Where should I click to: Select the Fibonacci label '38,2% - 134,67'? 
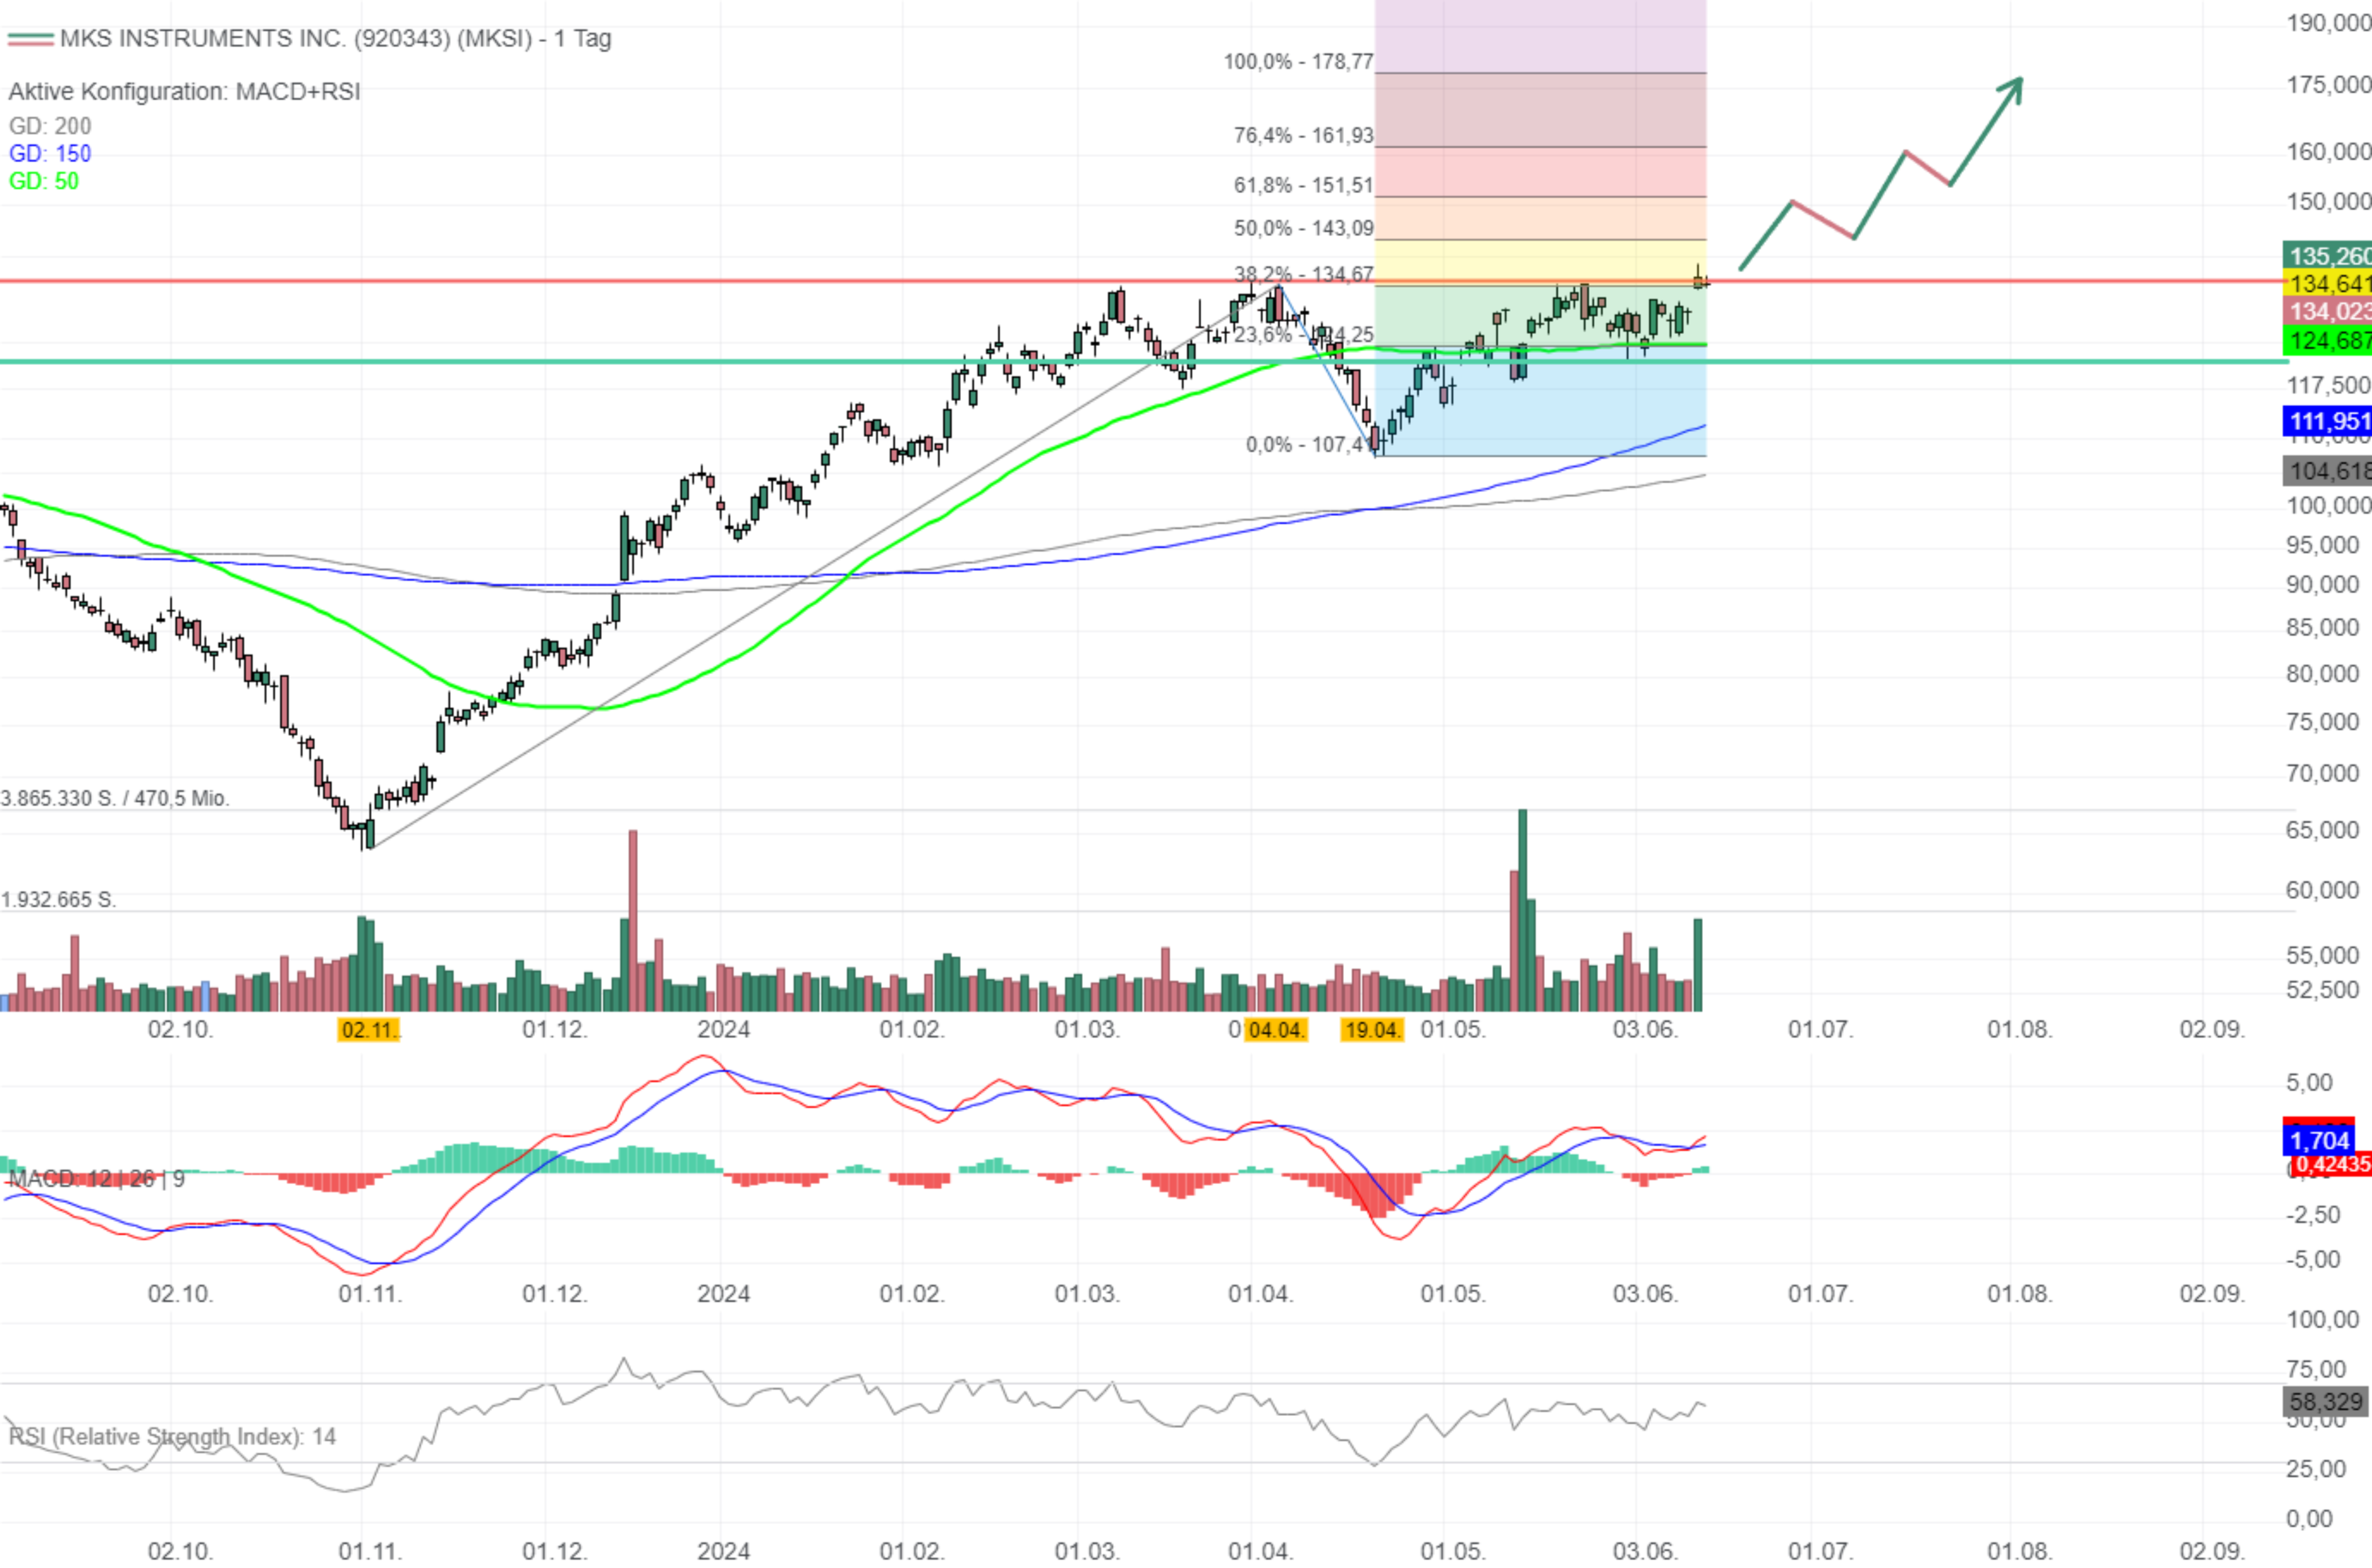pos(1303,273)
